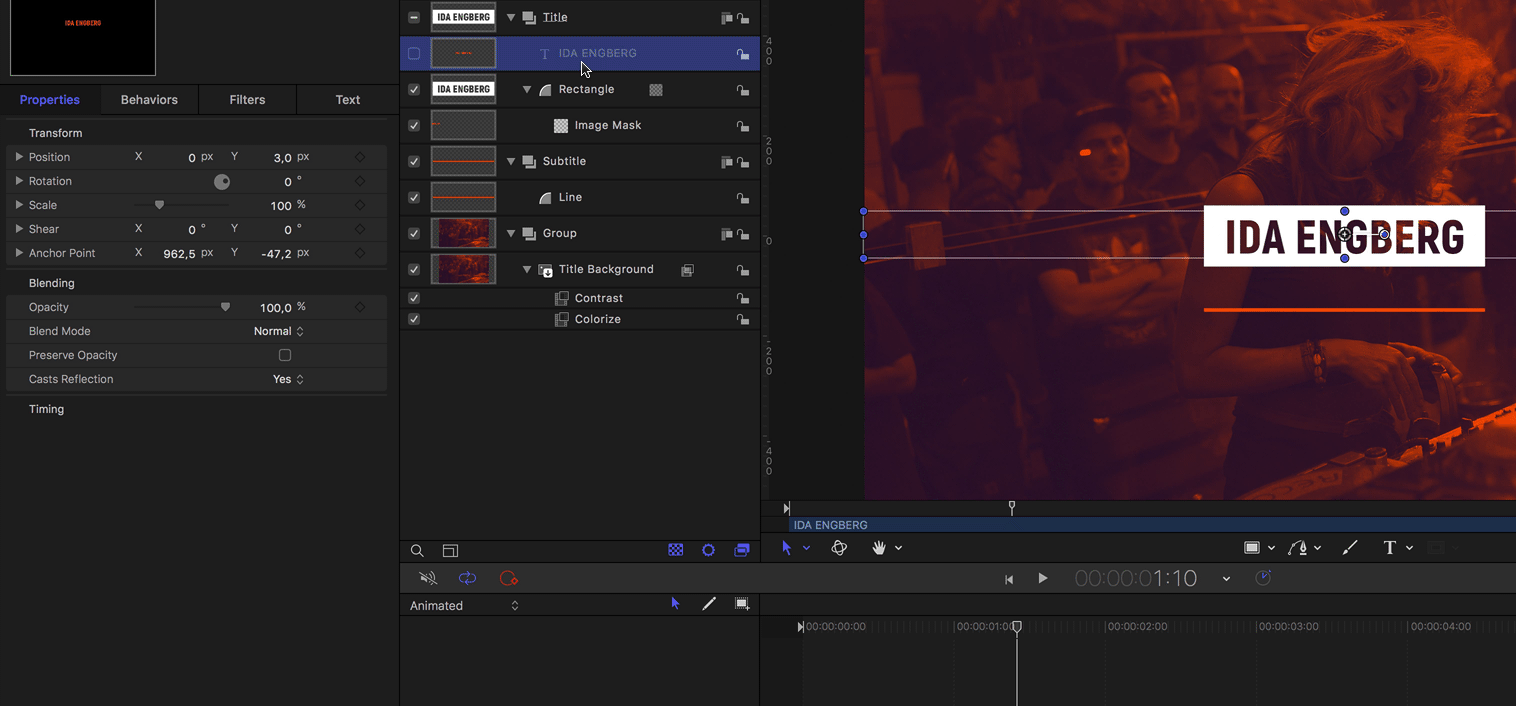Screen dimensions: 1516x706
Task: Open the Filters tab
Action: click(x=247, y=100)
